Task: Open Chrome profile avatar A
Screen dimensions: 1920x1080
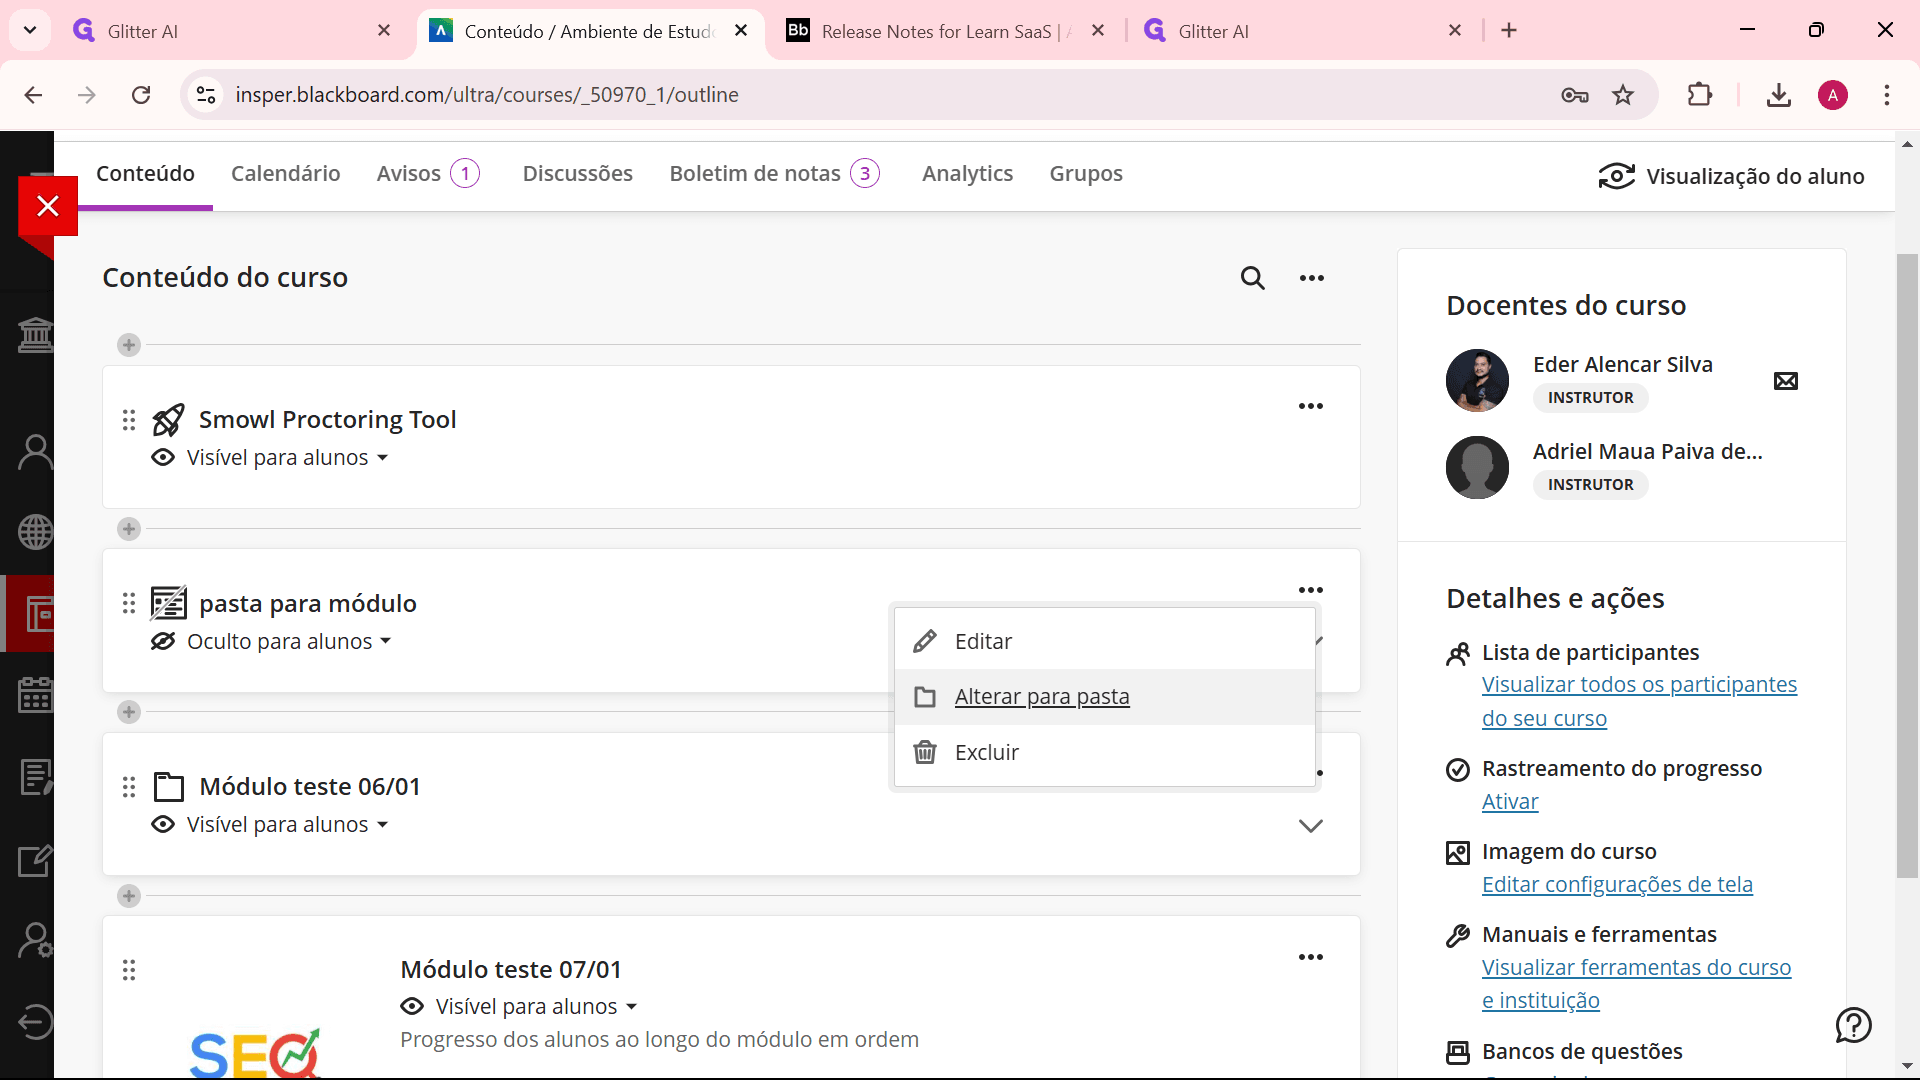Action: click(x=1832, y=95)
